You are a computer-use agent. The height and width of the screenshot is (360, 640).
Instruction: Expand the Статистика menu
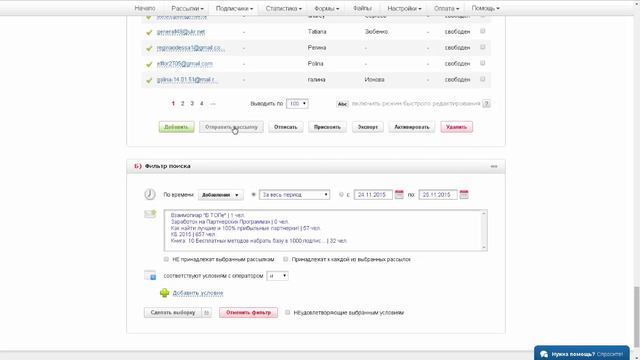pyautogui.click(x=284, y=8)
